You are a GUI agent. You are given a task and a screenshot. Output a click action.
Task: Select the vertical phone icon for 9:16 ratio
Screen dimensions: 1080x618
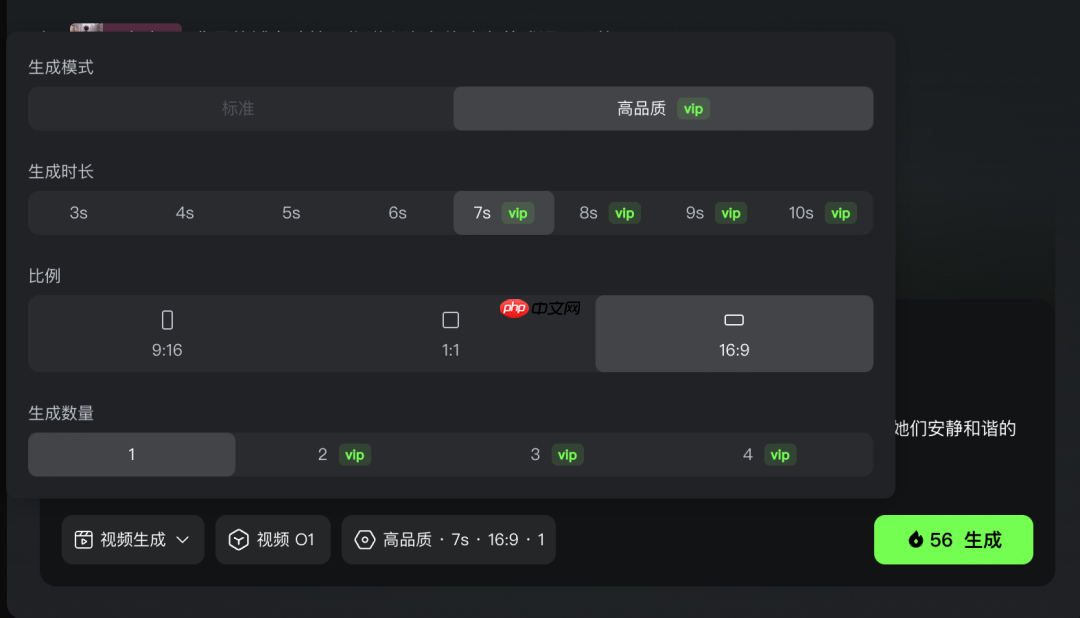pyautogui.click(x=166, y=318)
